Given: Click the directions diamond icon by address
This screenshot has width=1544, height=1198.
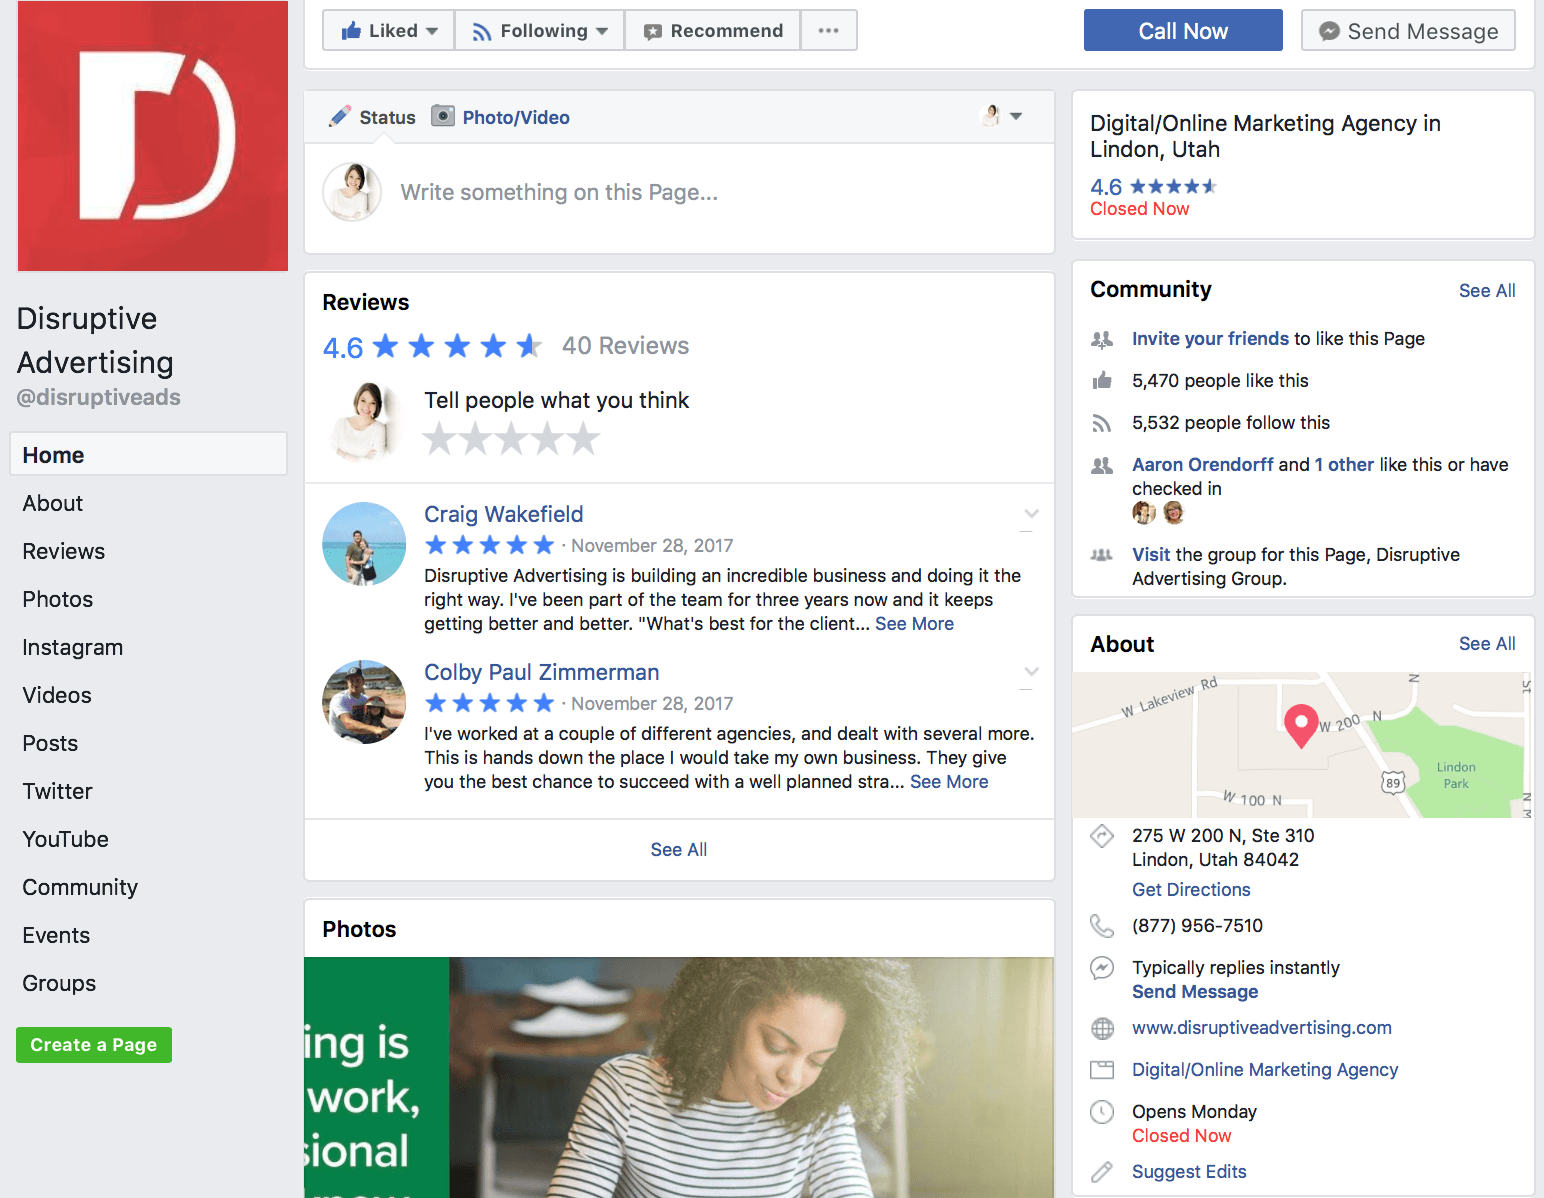Looking at the screenshot, I should (x=1102, y=836).
